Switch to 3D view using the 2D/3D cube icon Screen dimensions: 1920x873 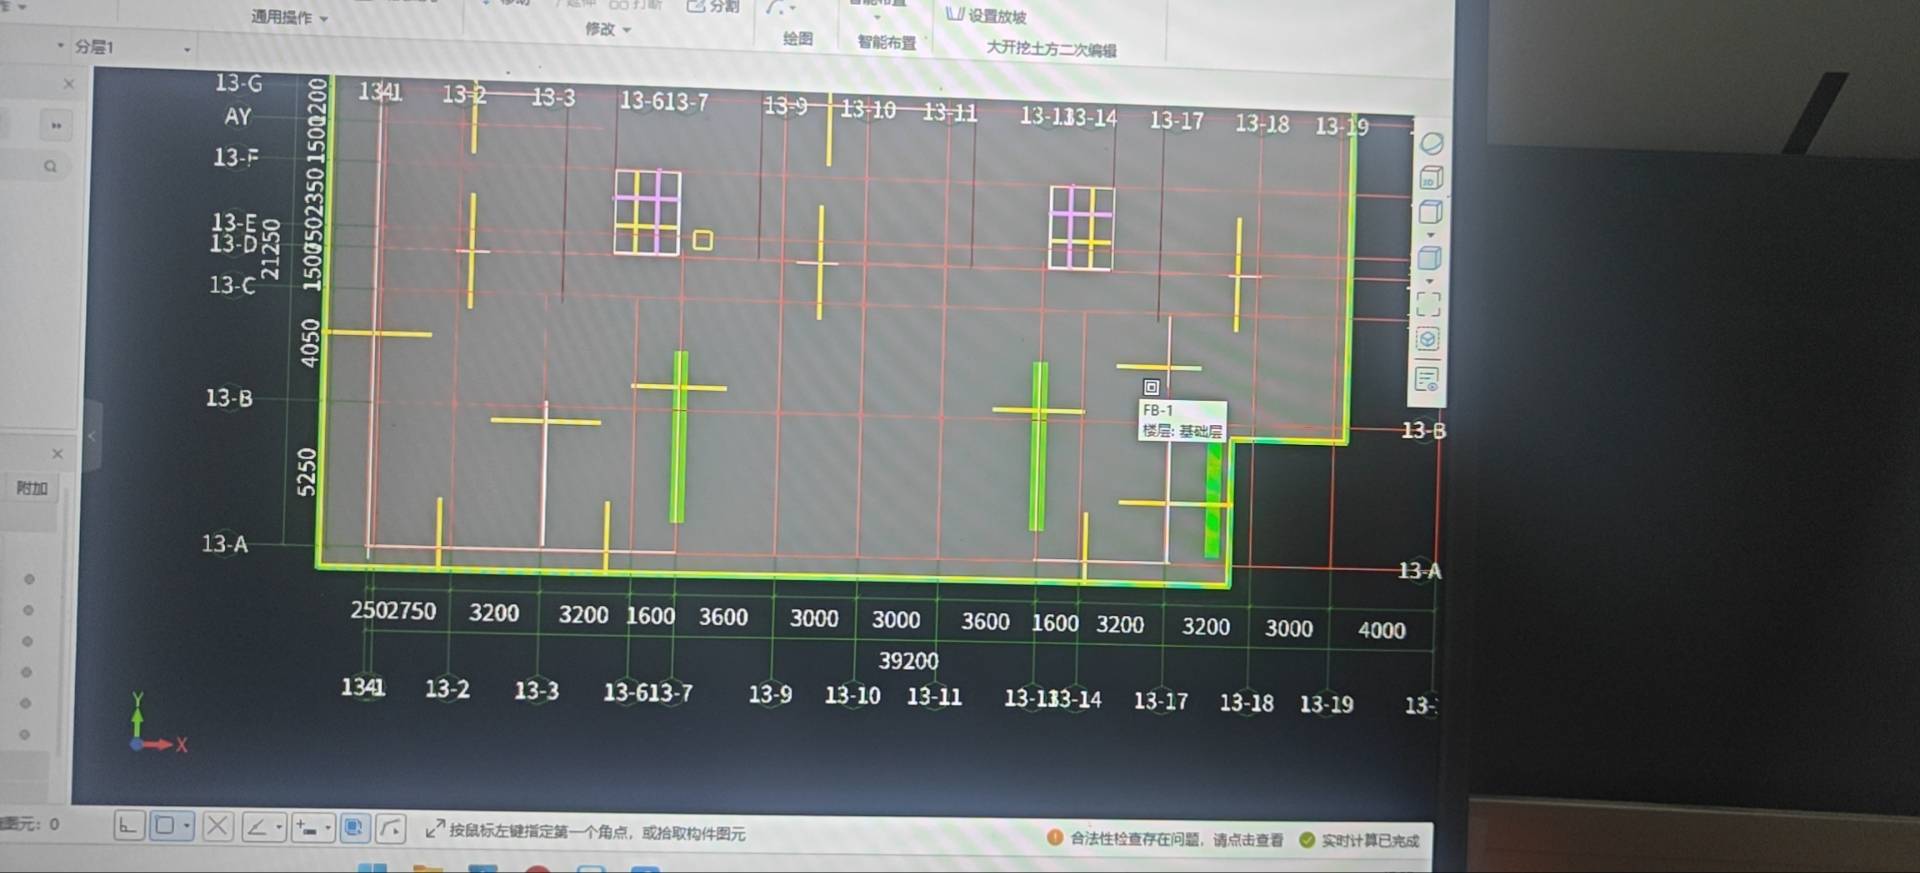(1431, 178)
